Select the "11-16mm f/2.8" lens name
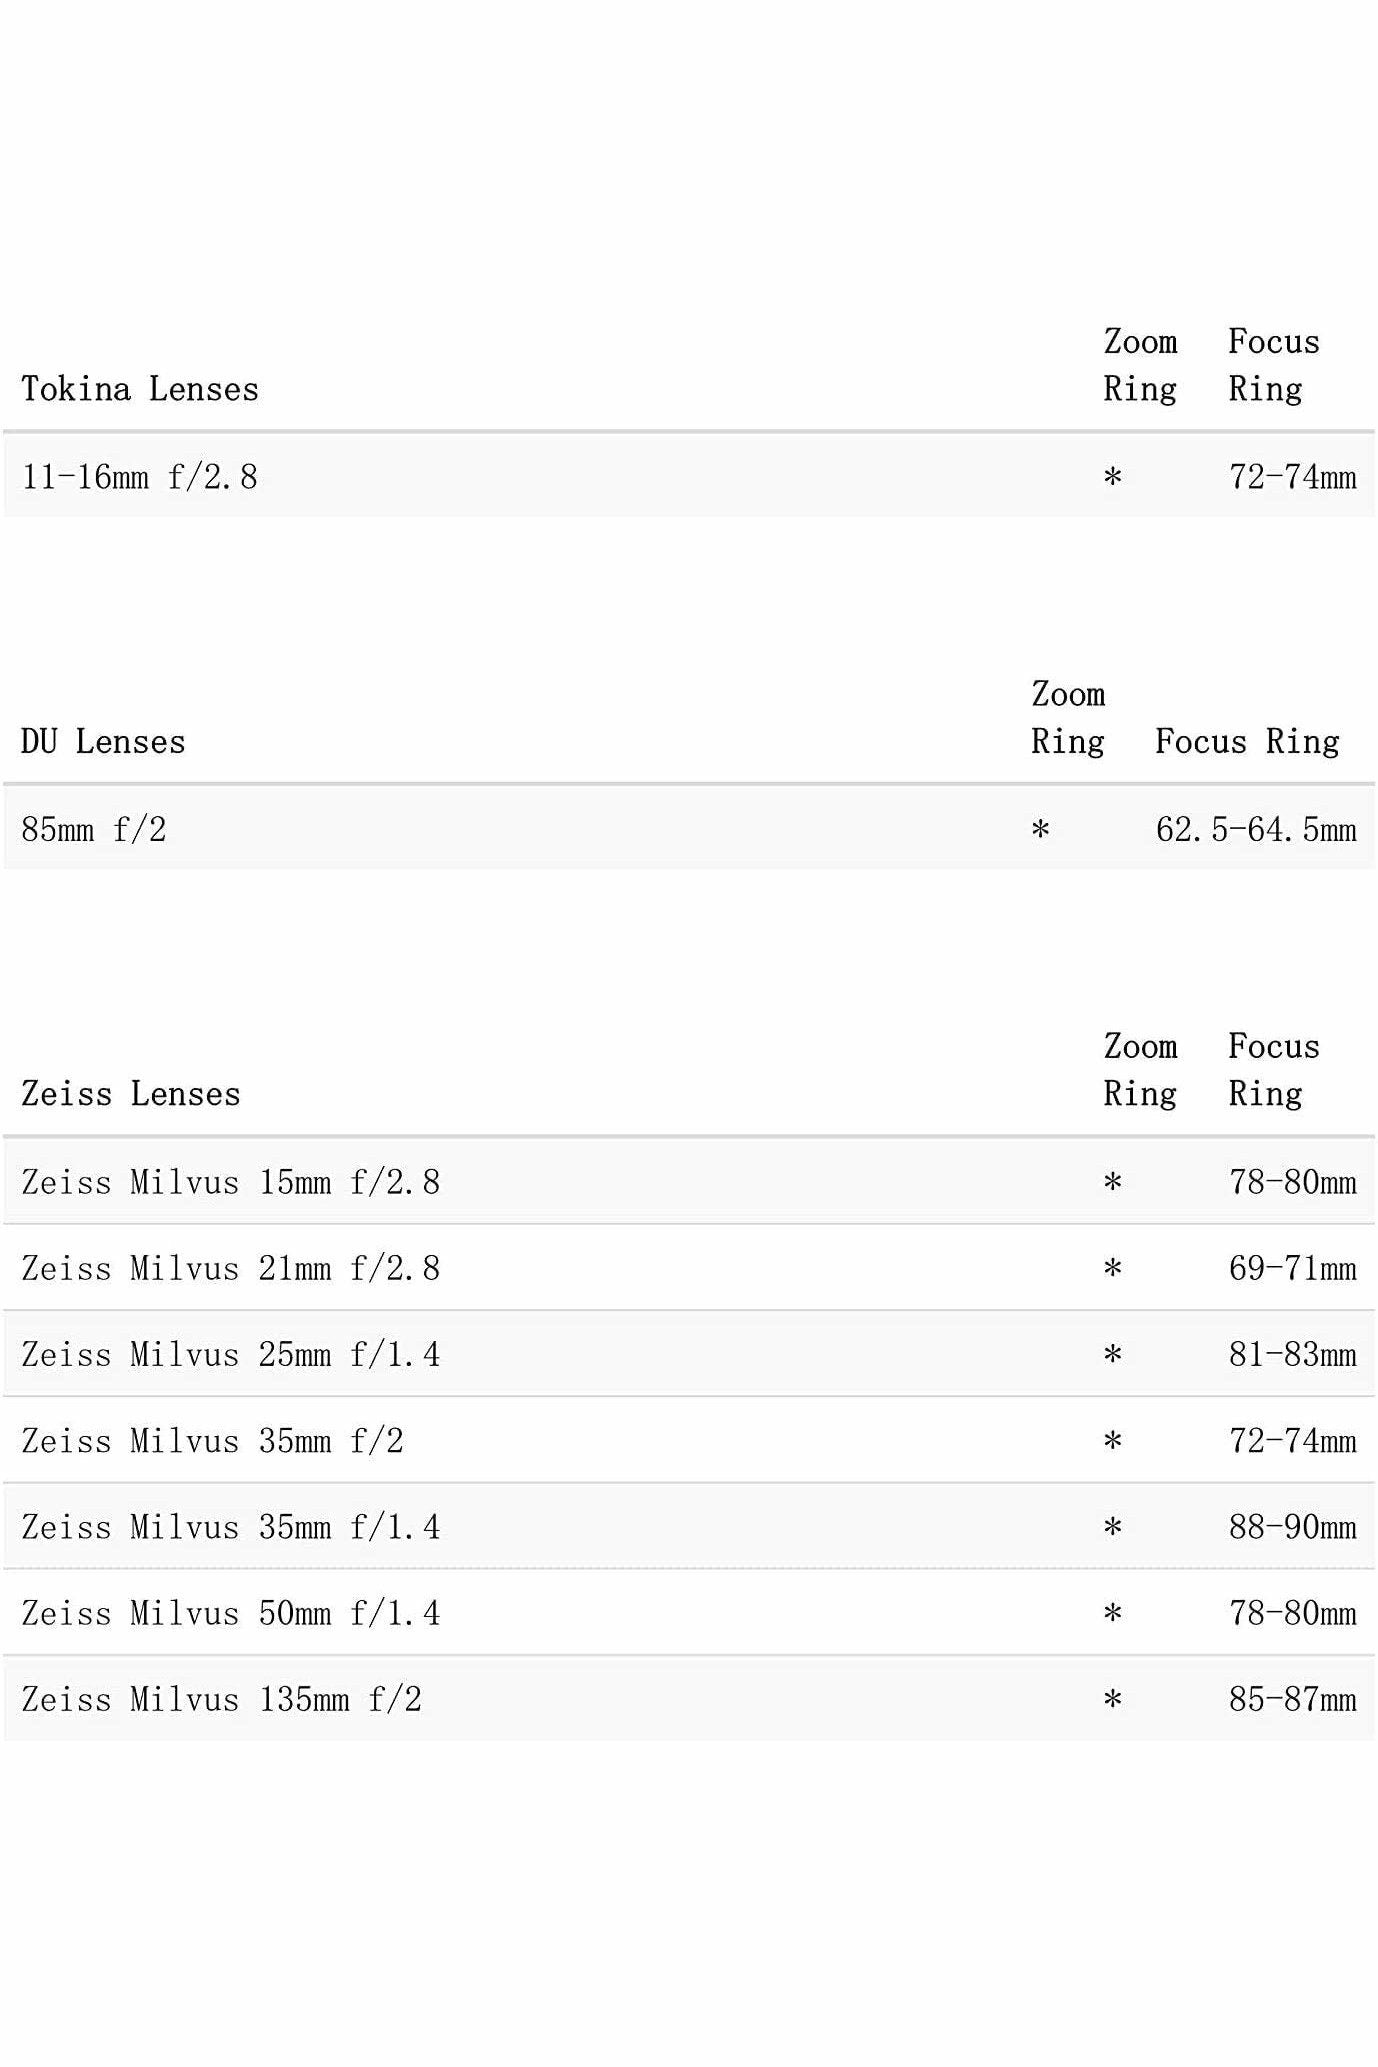The width and height of the screenshot is (1378, 2067). 139,477
